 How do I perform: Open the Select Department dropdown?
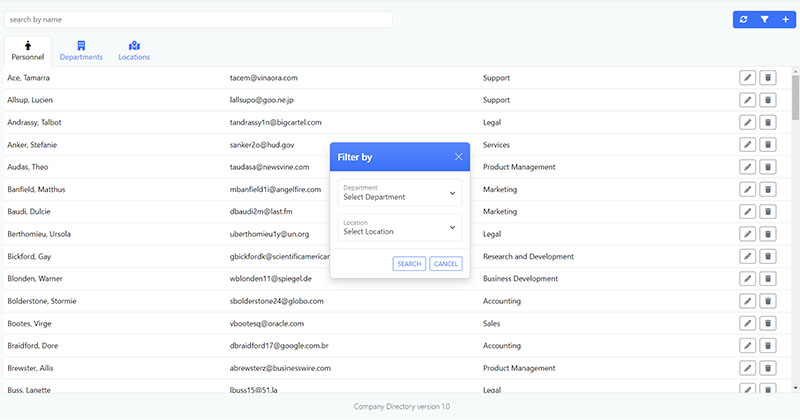[x=399, y=192]
